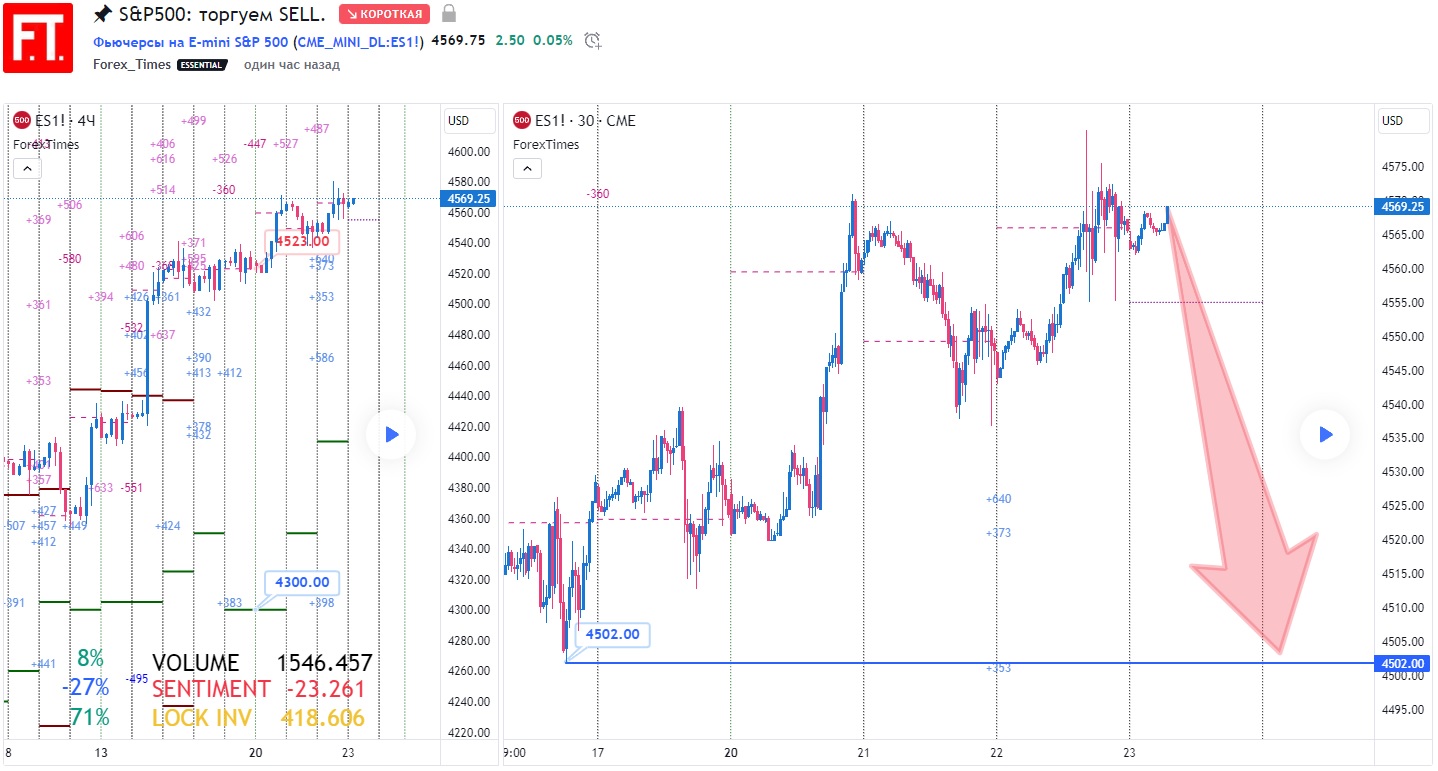
Task: Open the Forex_Times author profile
Action: point(132,64)
